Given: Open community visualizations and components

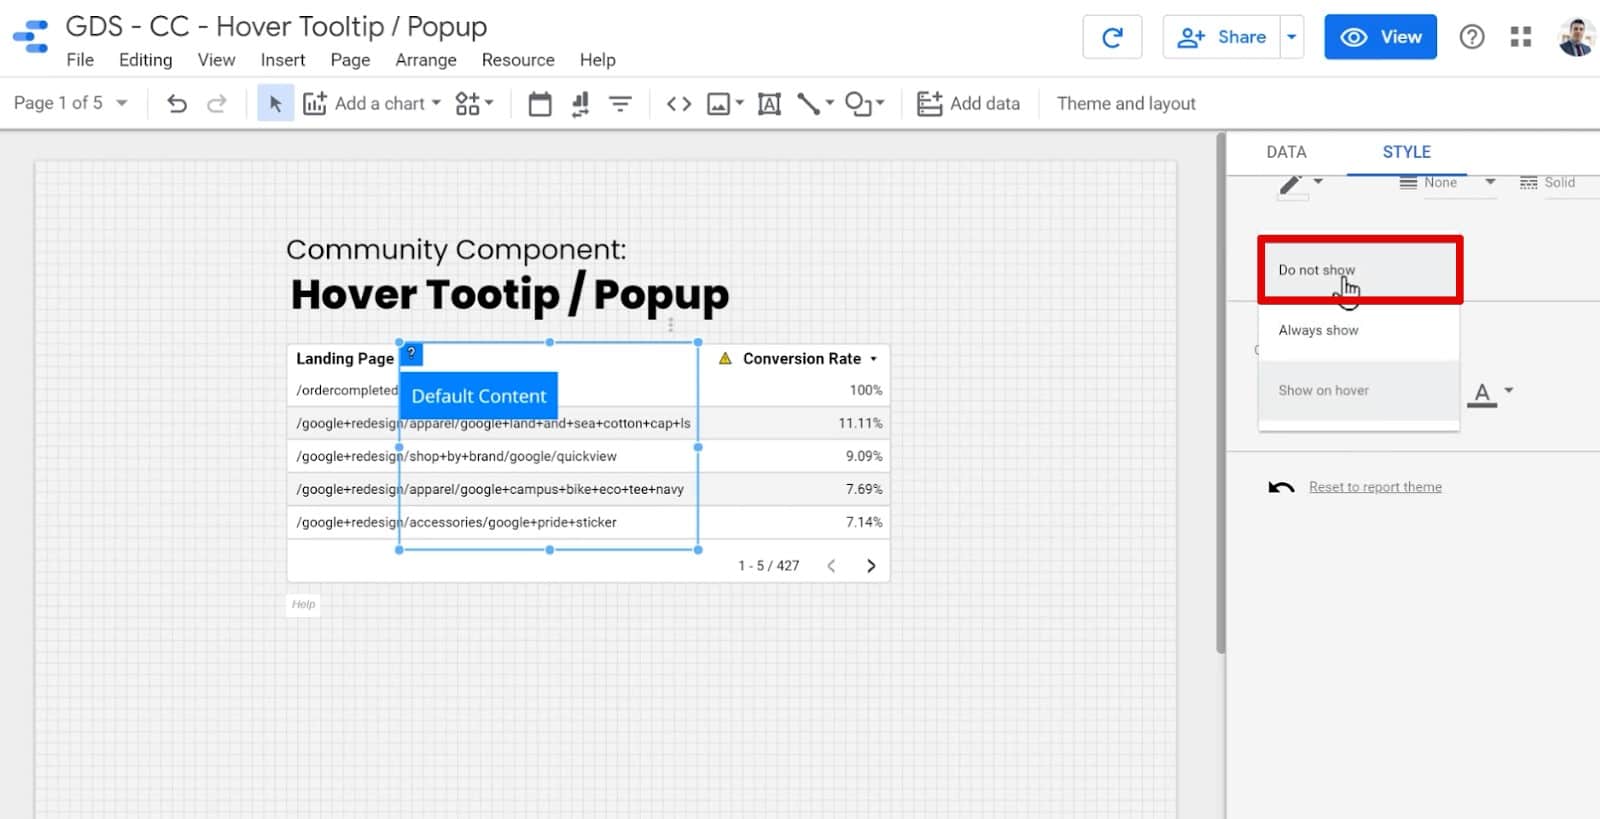Looking at the screenshot, I should (473, 104).
